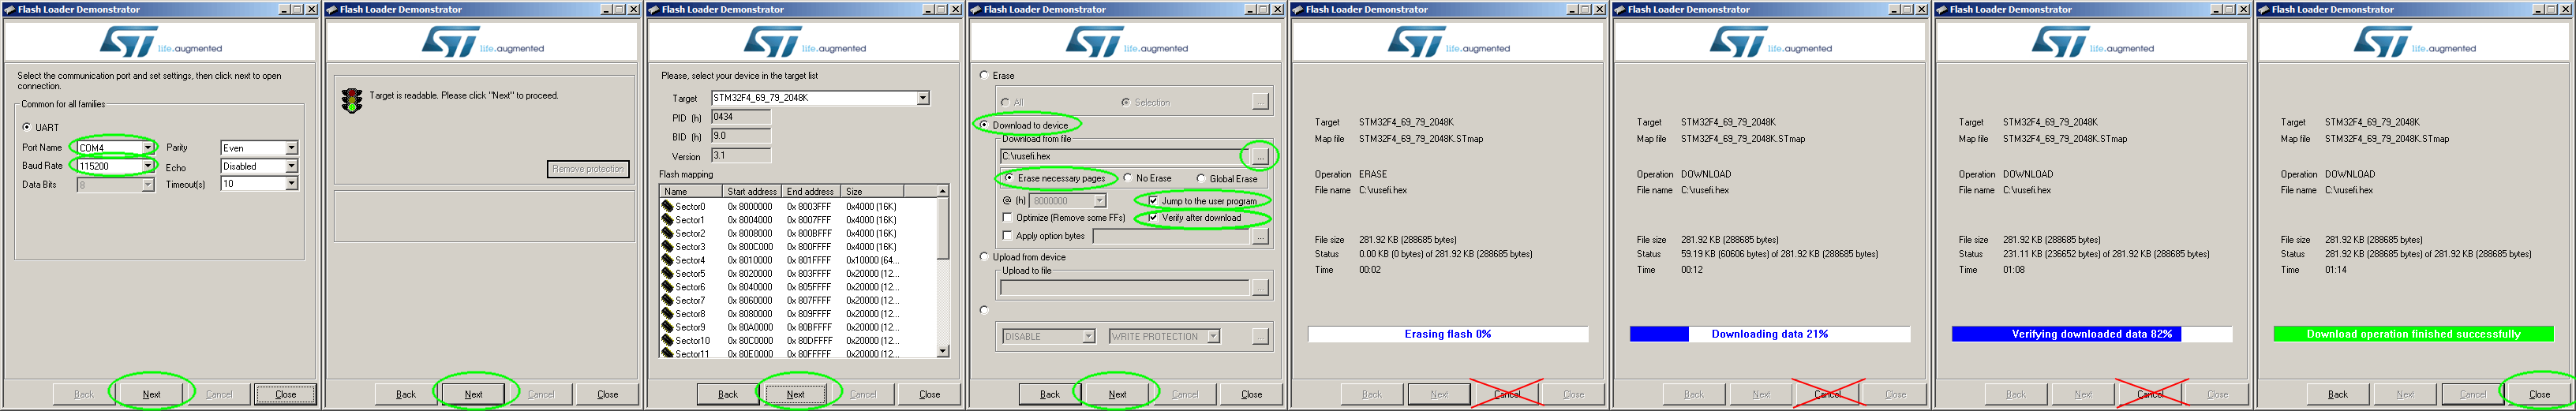Viewport: 2576px width, 411px height.
Task: Open the Data Bits dropdown
Action: [147, 184]
